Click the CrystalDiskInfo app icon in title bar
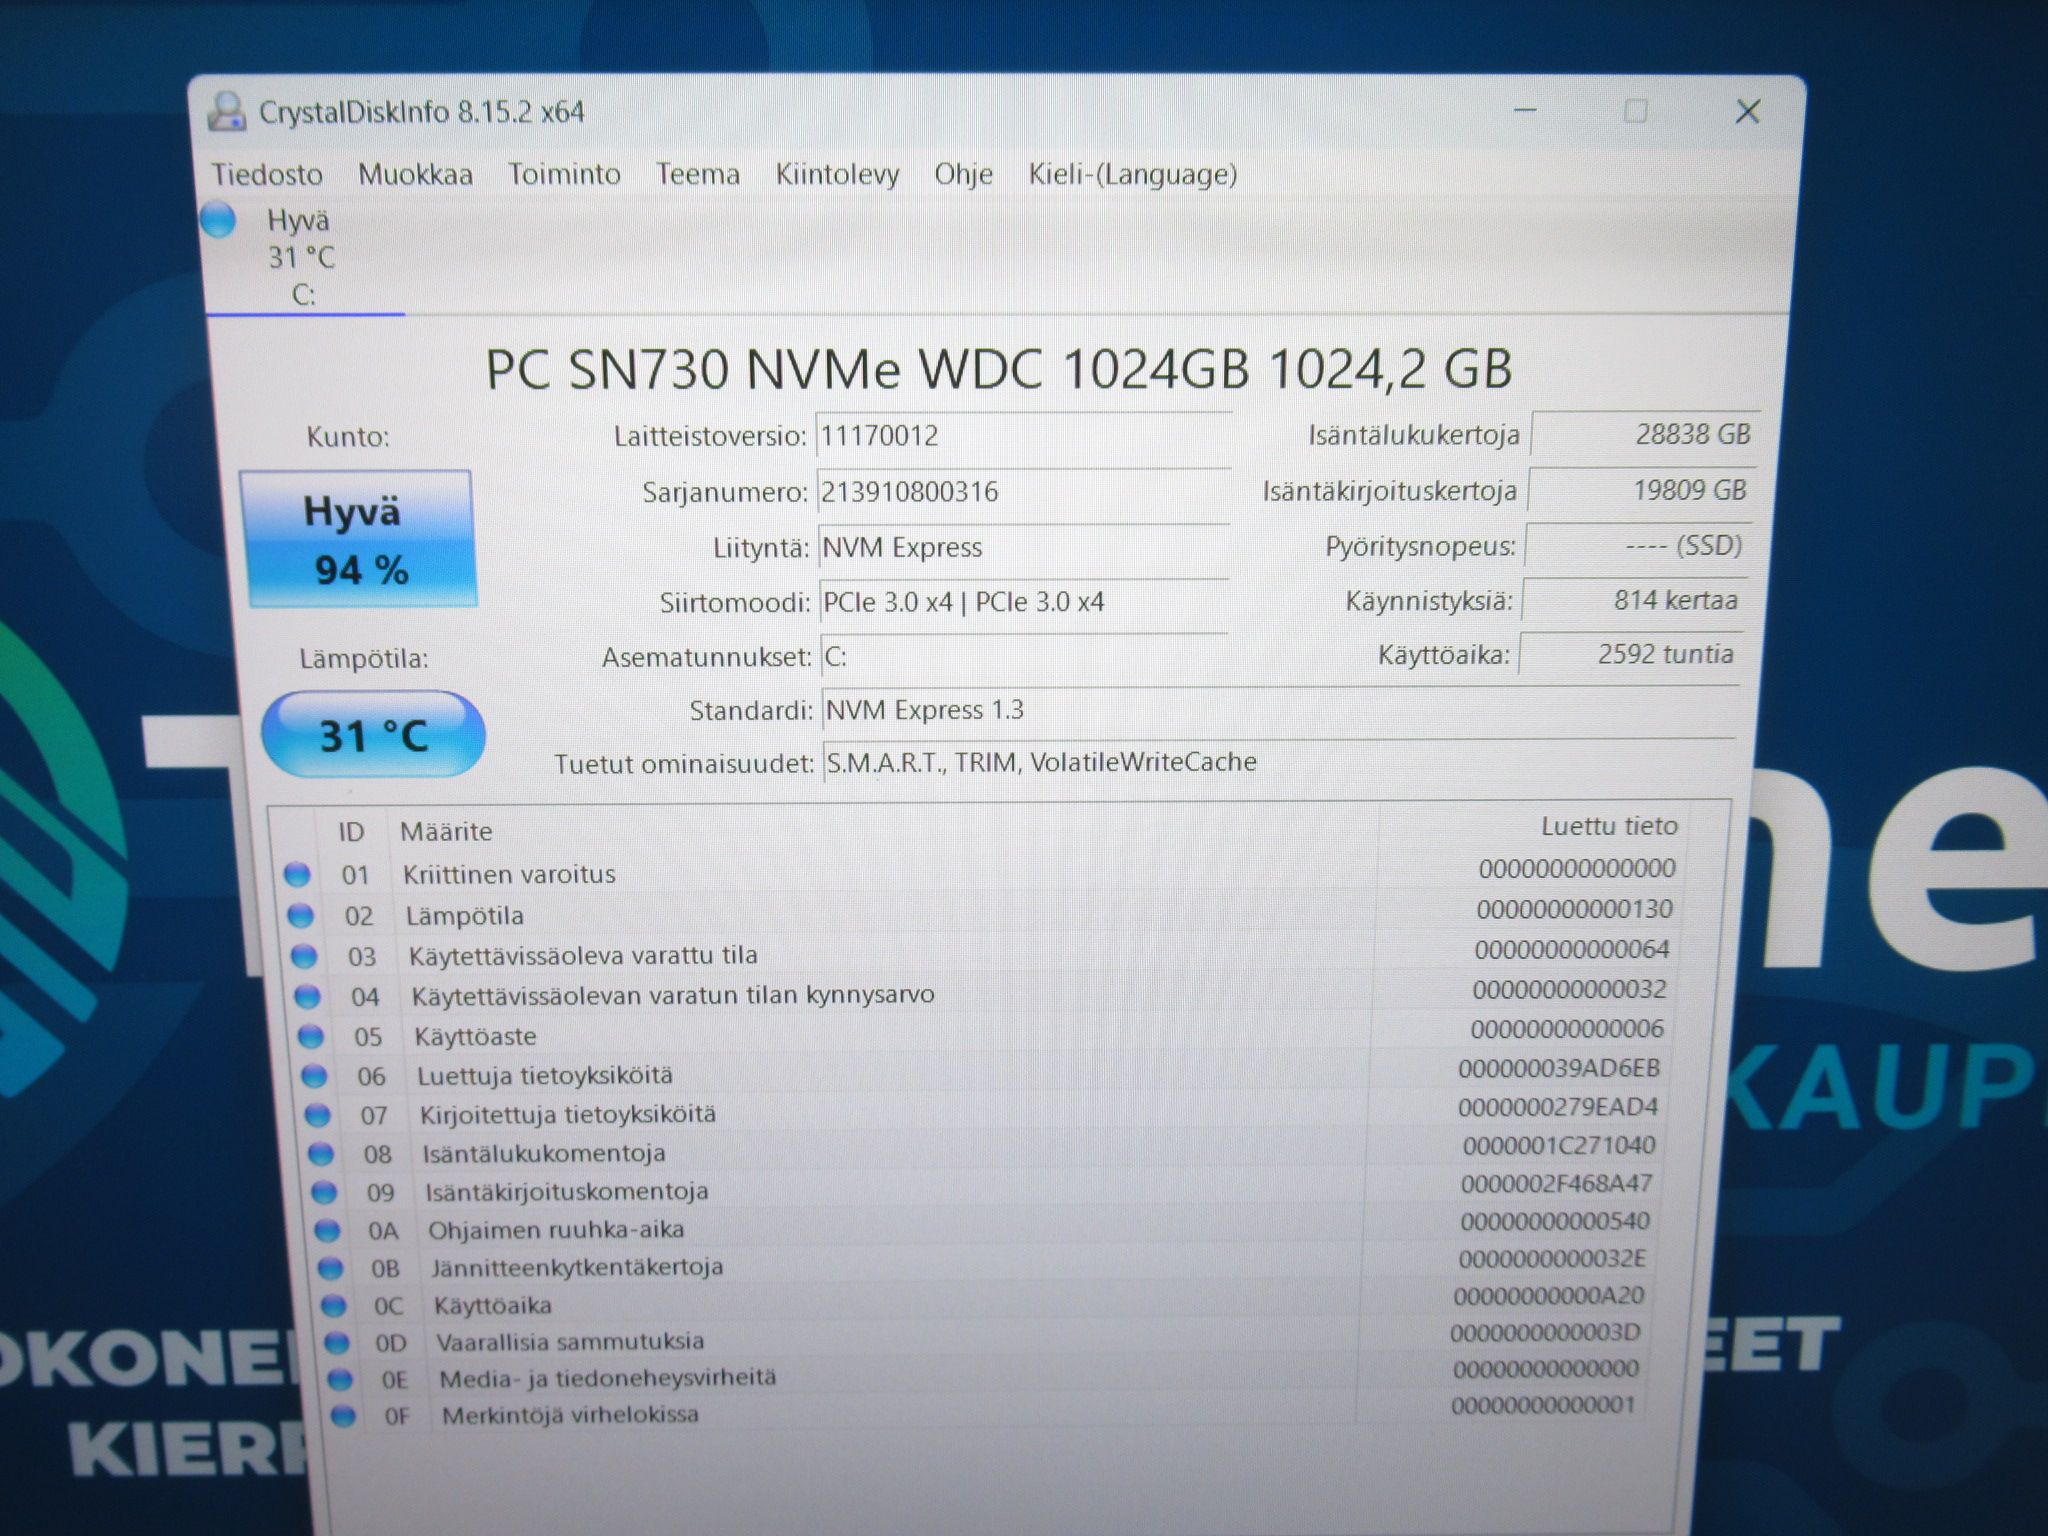 pyautogui.click(x=227, y=111)
